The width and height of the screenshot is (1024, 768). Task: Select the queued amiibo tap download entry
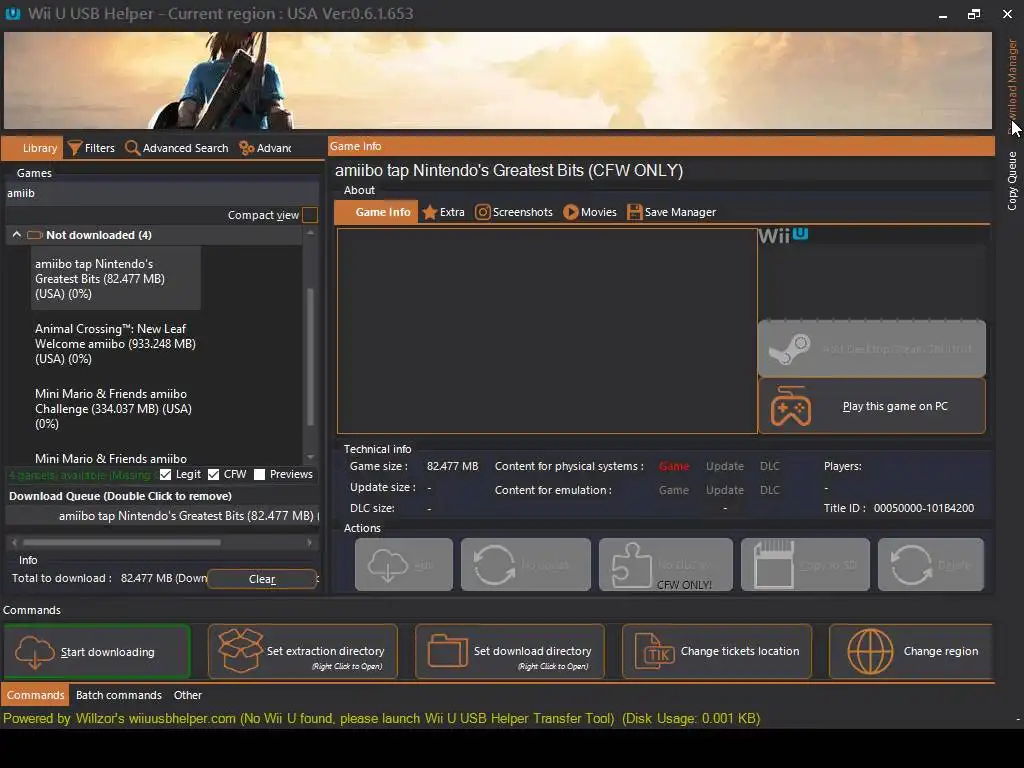(x=162, y=516)
